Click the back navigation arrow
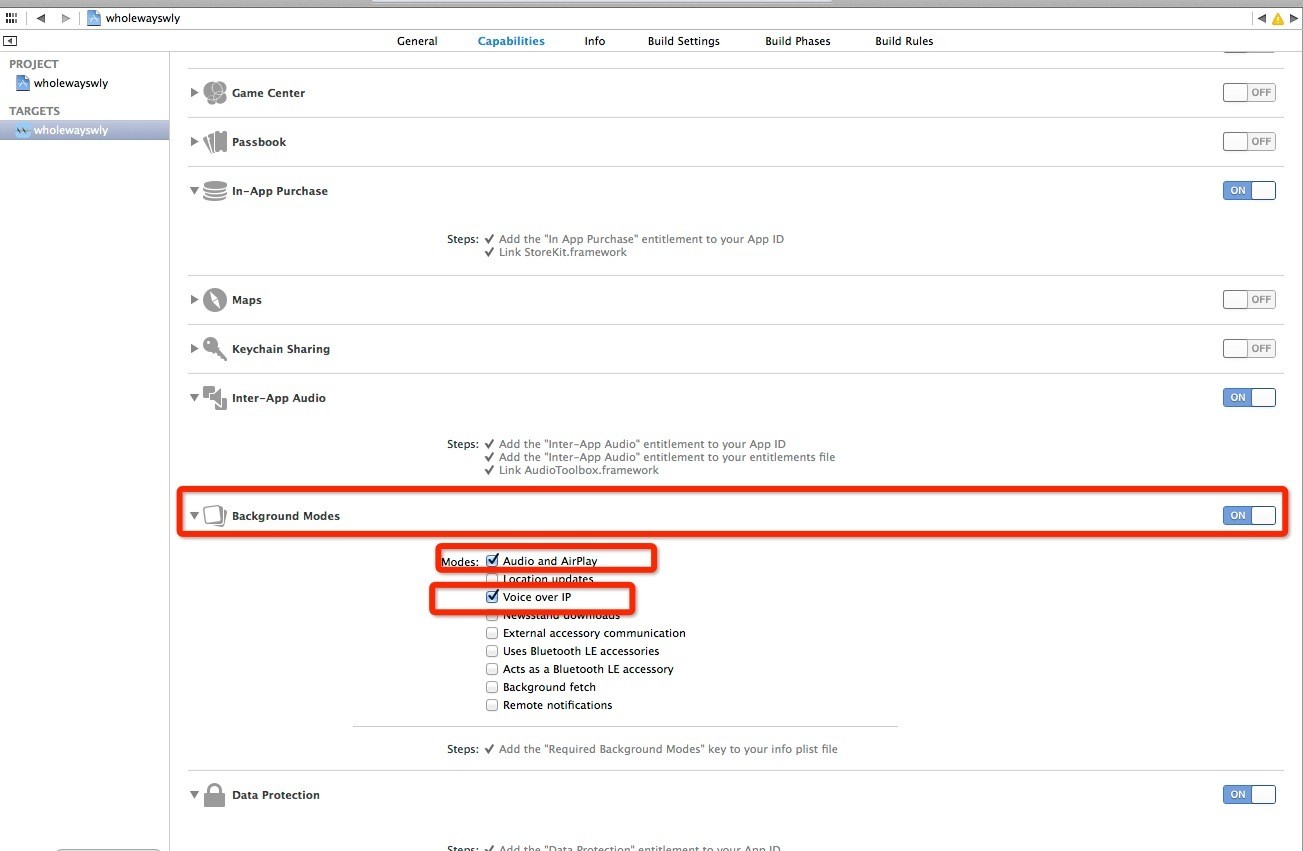The width and height of the screenshot is (1303, 851). 41,18
